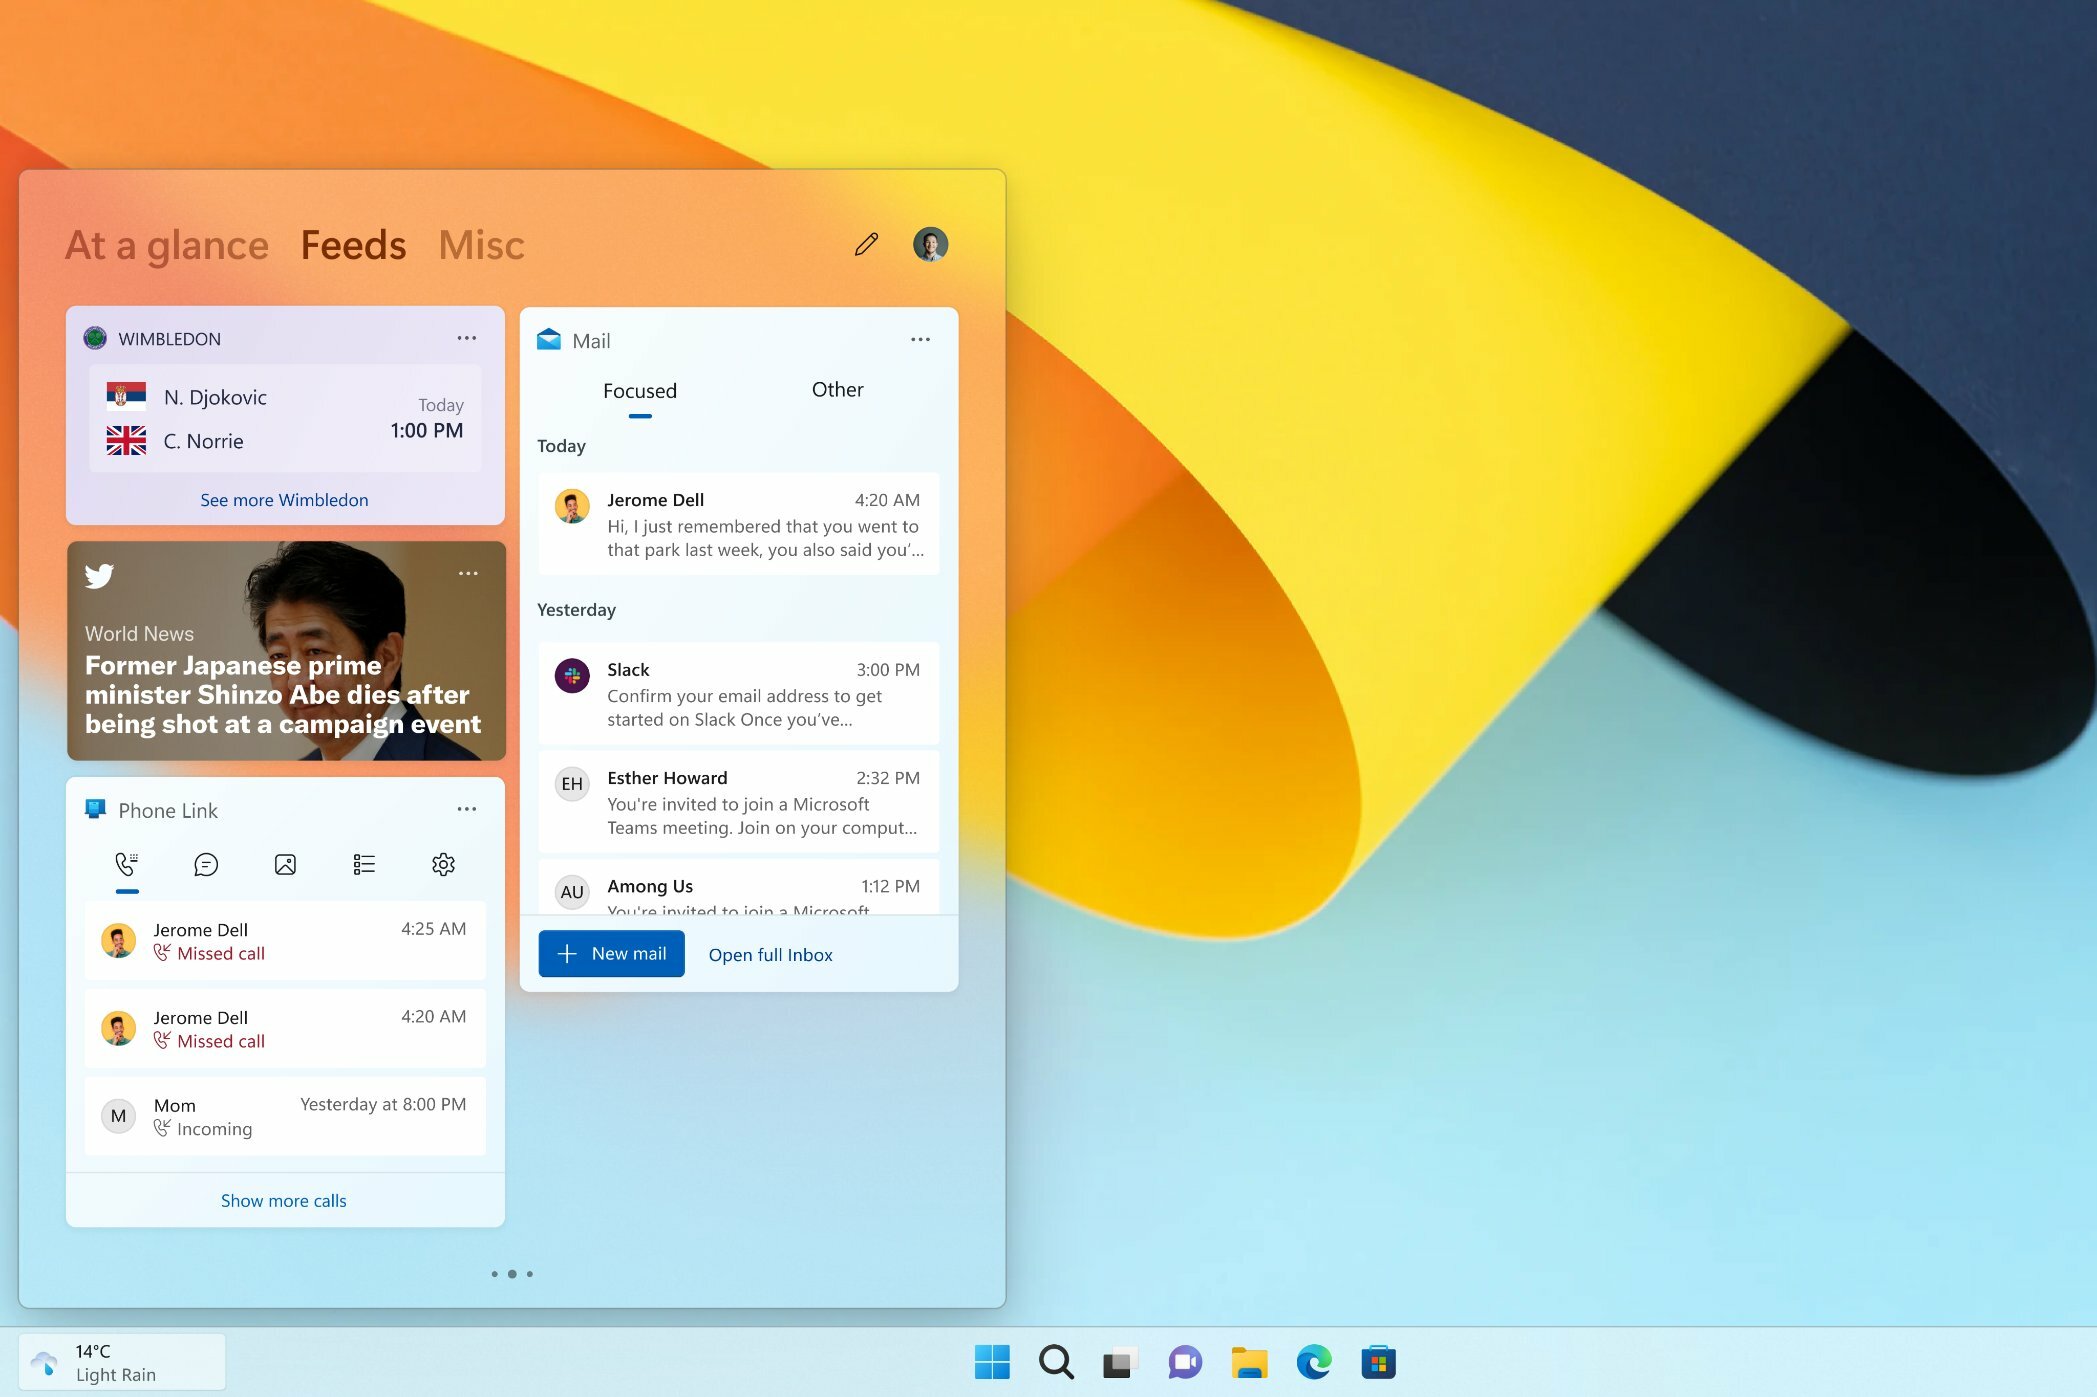Open weather widget button in taskbar
The height and width of the screenshot is (1397, 2097).
[122, 1362]
